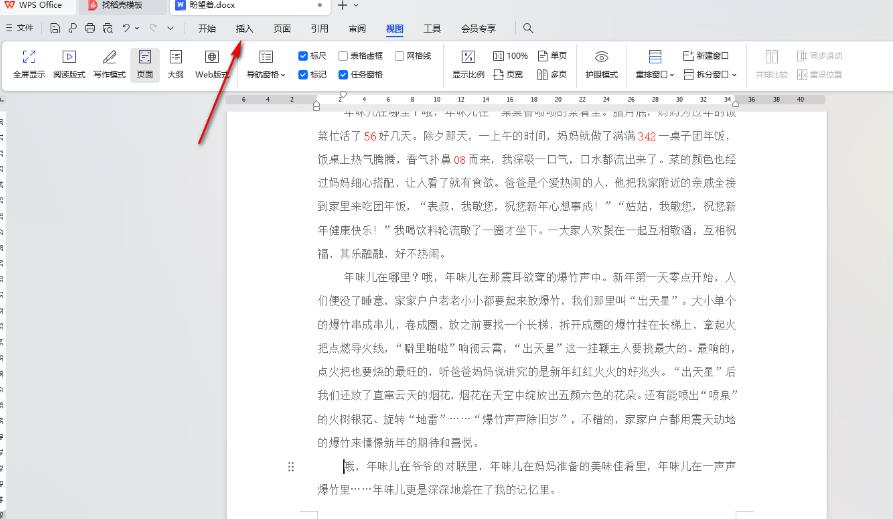Click the export-to-PDF icon beside save

[72, 28]
